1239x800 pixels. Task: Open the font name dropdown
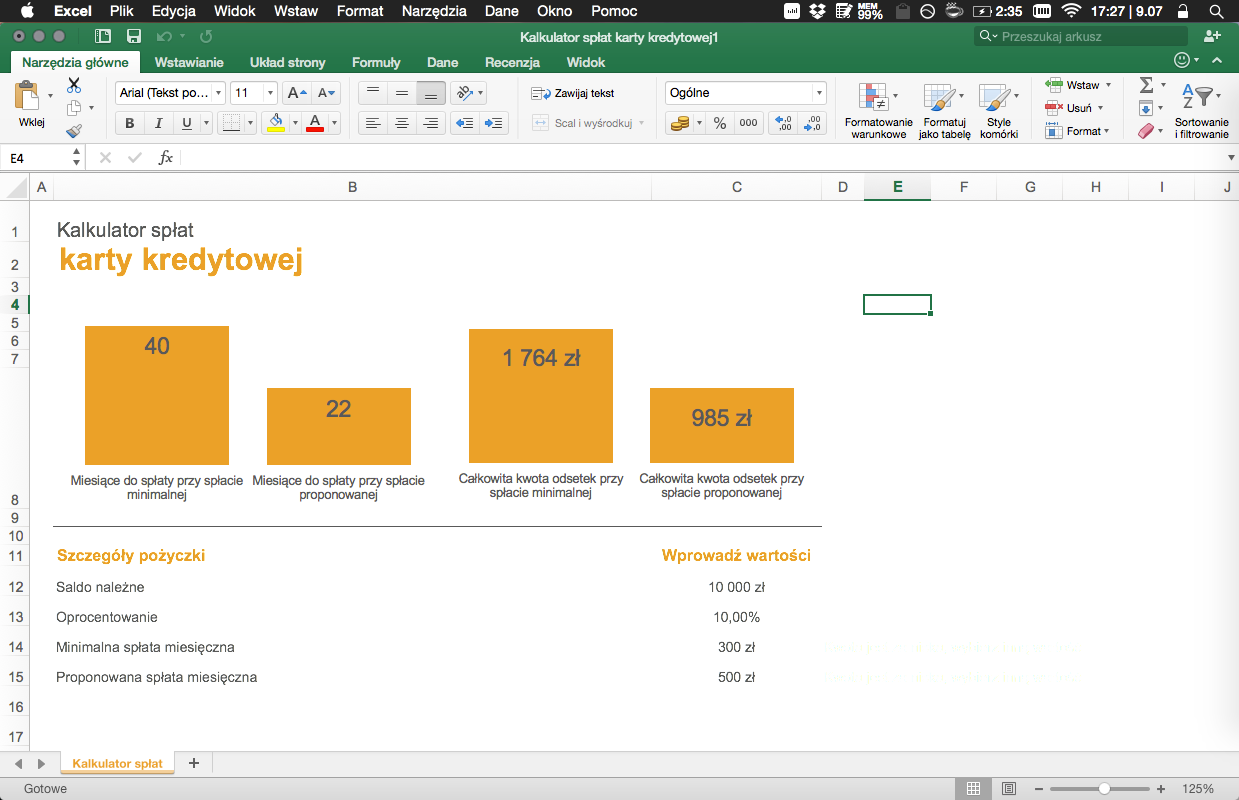pos(219,93)
